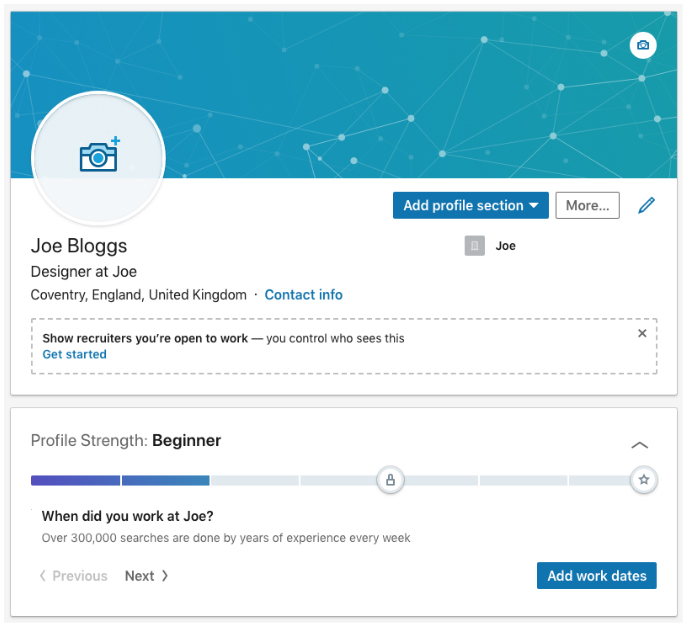Edit the profile intro with the pencil icon
Image resolution: width=690 pixels, height=631 pixels.
[x=646, y=205]
